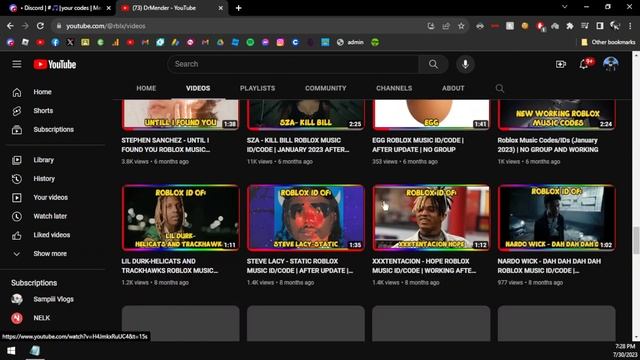Switch to the PLAYLISTS tab
Image resolution: width=640 pixels, height=360 pixels.
click(x=258, y=88)
